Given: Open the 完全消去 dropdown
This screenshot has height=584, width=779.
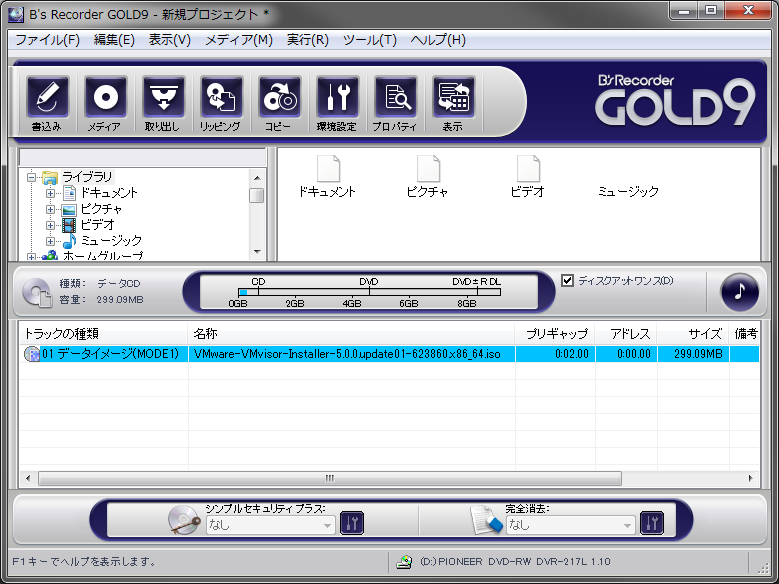Looking at the screenshot, I should (x=571, y=525).
